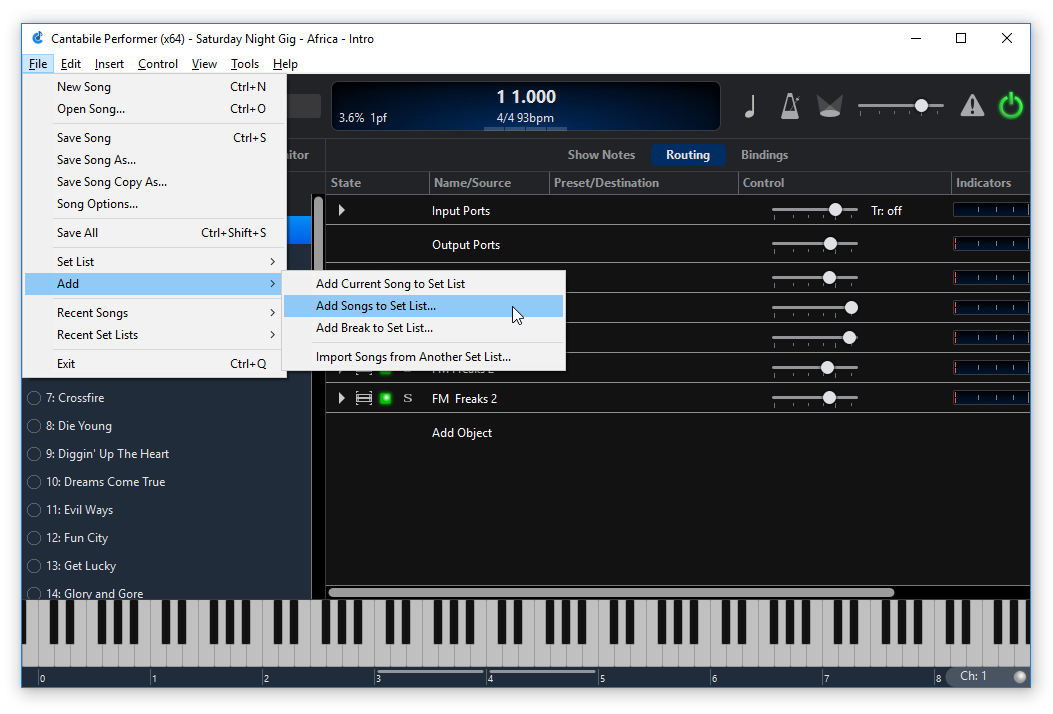Choose Save Song Copy As...
1053x714 pixels.
tap(155, 182)
